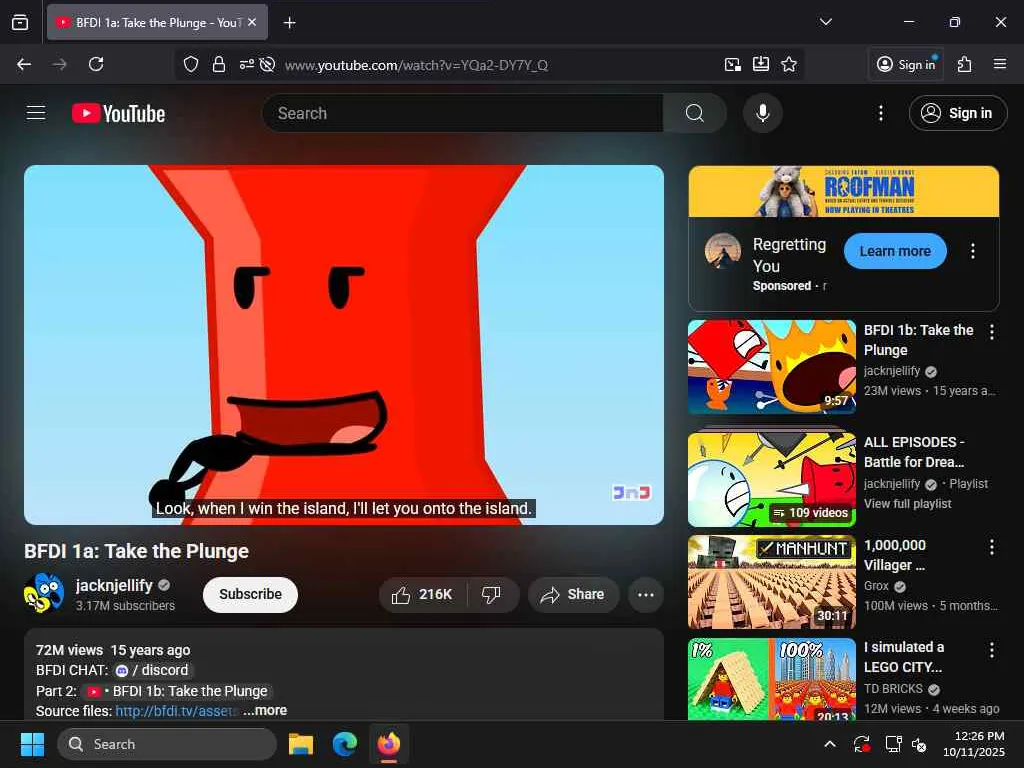Click muted volume tray icon

point(920,744)
